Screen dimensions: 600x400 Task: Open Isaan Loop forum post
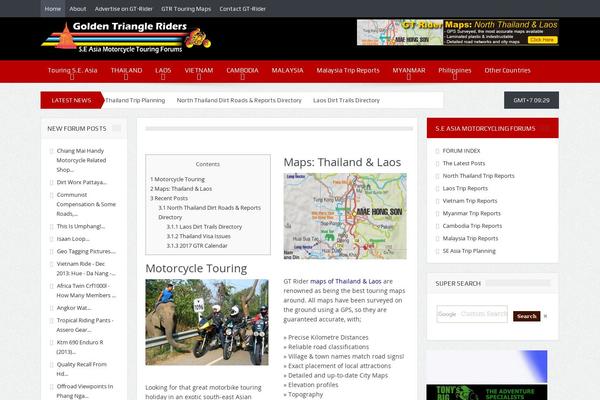click(x=73, y=239)
